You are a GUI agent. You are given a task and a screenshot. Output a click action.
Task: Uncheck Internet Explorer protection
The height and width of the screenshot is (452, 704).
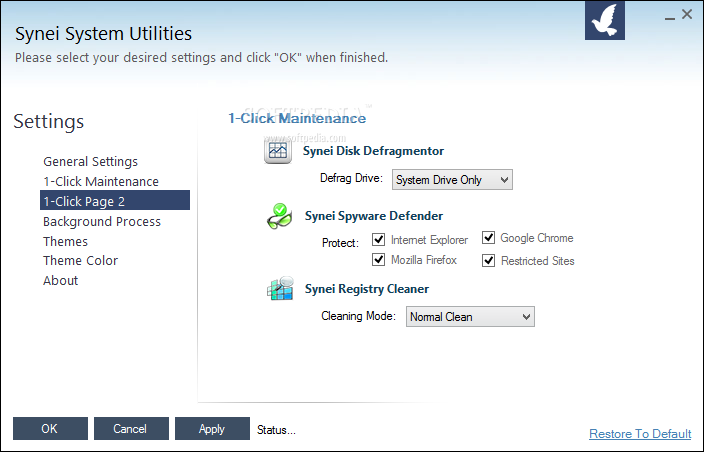(x=378, y=240)
